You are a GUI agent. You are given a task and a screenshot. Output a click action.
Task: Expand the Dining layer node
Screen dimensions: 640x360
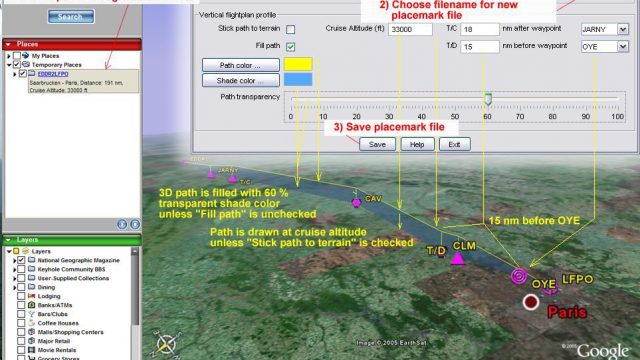coord(15,287)
